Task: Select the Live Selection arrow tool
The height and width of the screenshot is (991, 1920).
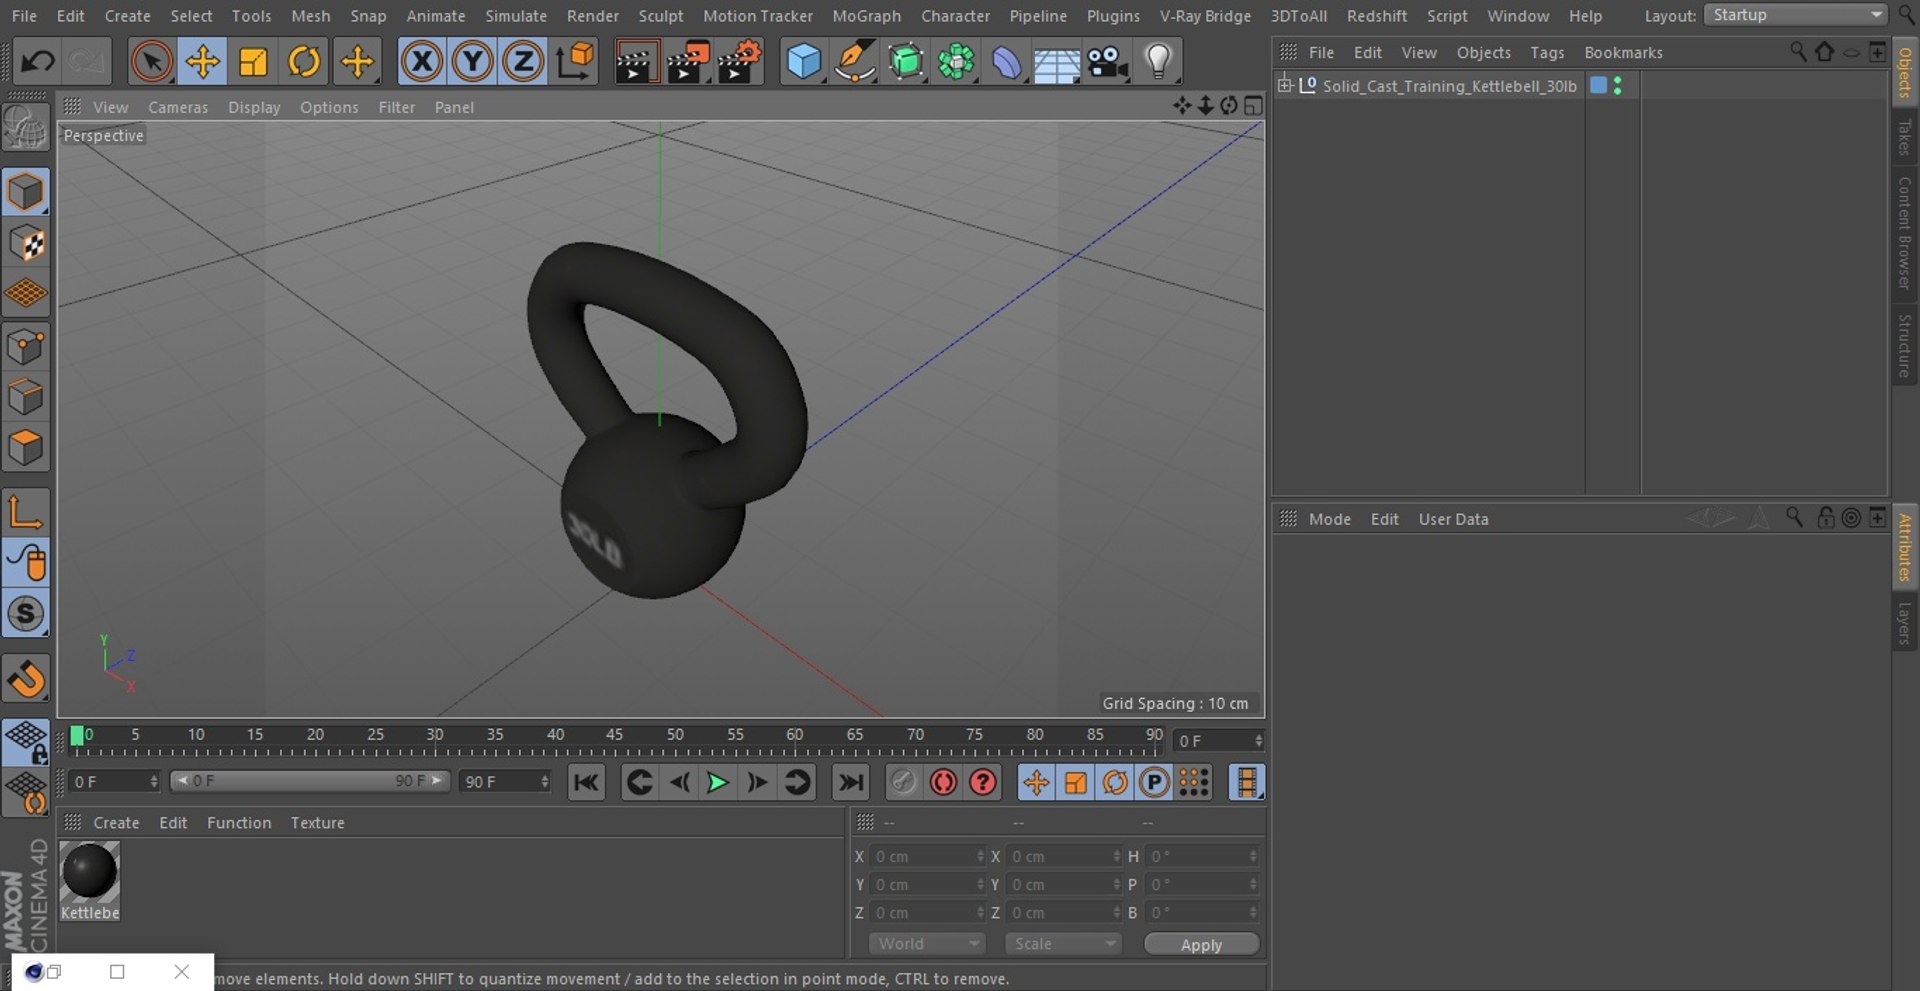Action: (151, 62)
